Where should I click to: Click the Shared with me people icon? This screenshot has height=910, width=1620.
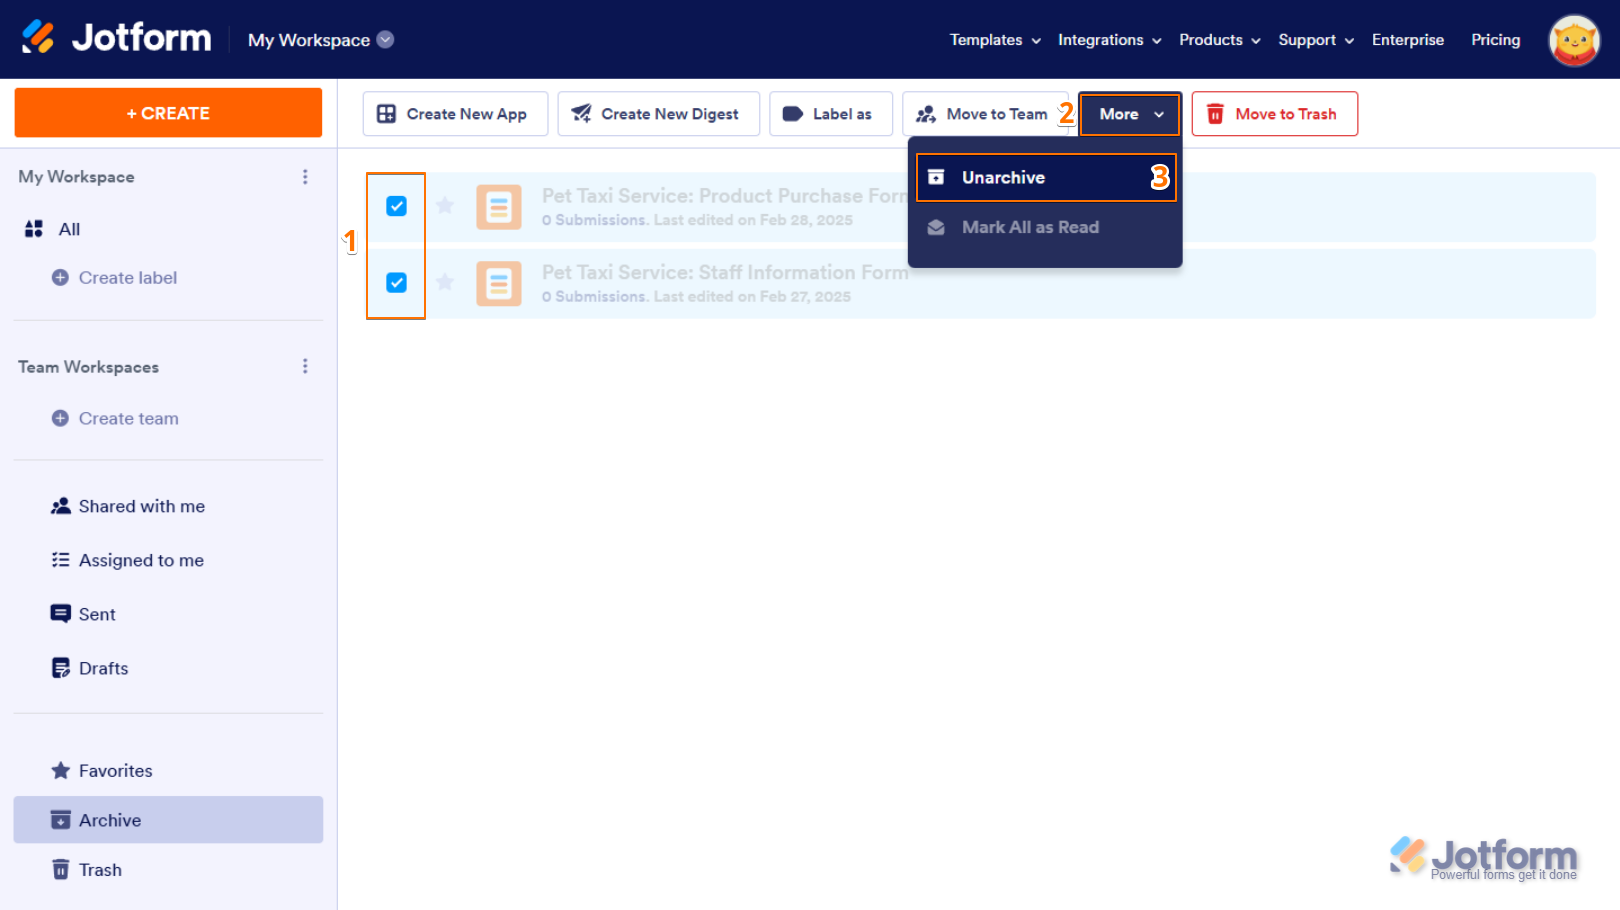(61, 506)
